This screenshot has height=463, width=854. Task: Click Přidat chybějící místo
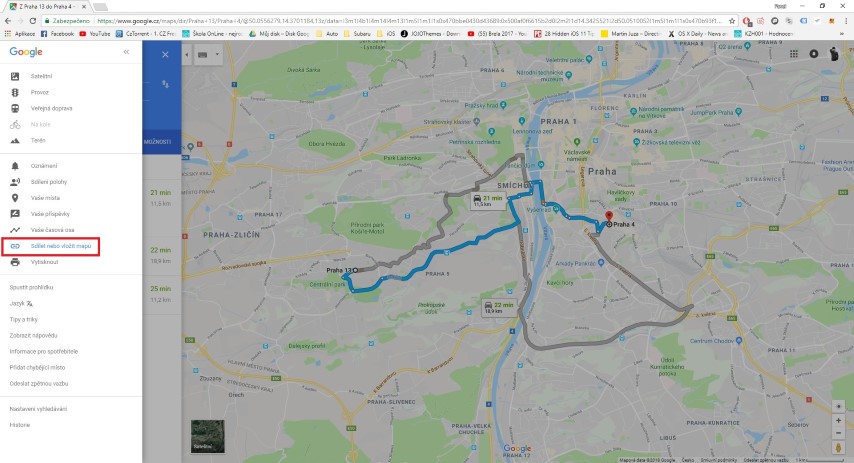[x=37, y=368]
